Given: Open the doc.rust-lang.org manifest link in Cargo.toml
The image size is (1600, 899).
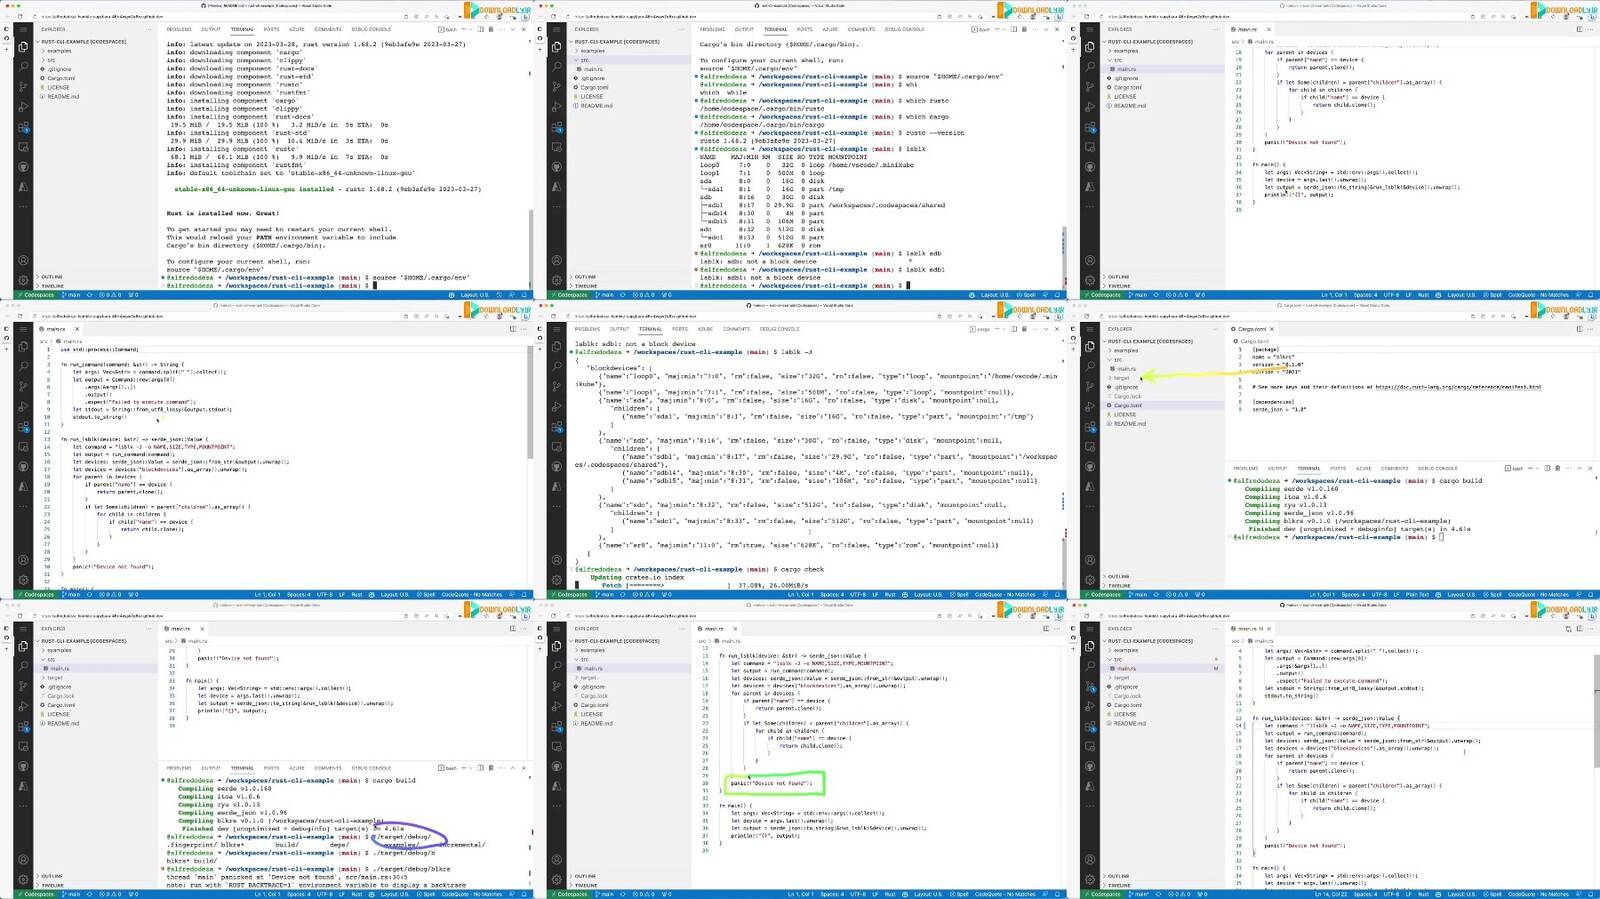Looking at the screenshot, I should click(x=1458, y=387).
